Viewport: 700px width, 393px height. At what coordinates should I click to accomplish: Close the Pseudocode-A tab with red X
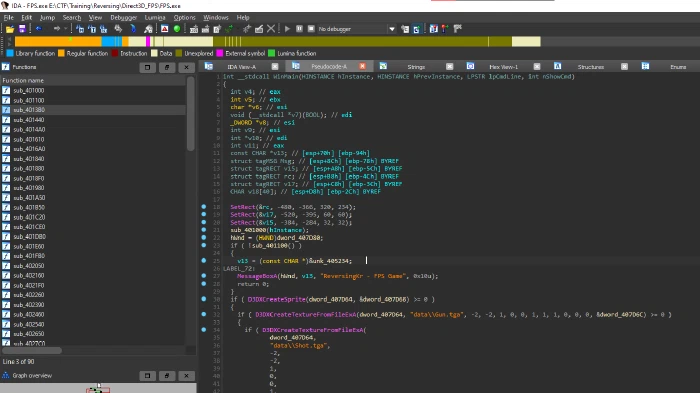[362, 67]
